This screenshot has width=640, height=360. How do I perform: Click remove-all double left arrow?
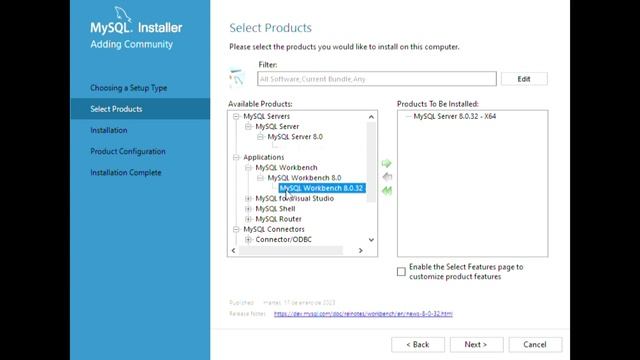coord(387,191)
